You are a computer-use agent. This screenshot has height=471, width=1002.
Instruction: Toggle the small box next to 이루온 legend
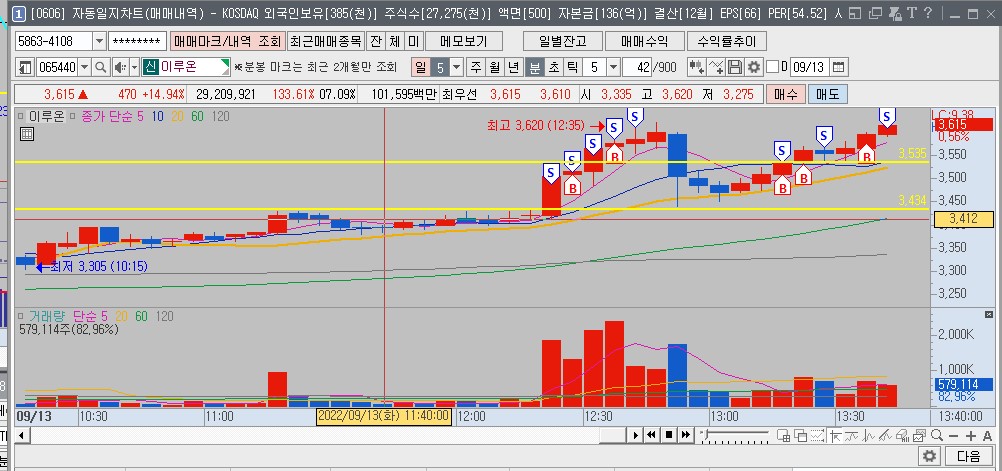(x=21, y=116)
